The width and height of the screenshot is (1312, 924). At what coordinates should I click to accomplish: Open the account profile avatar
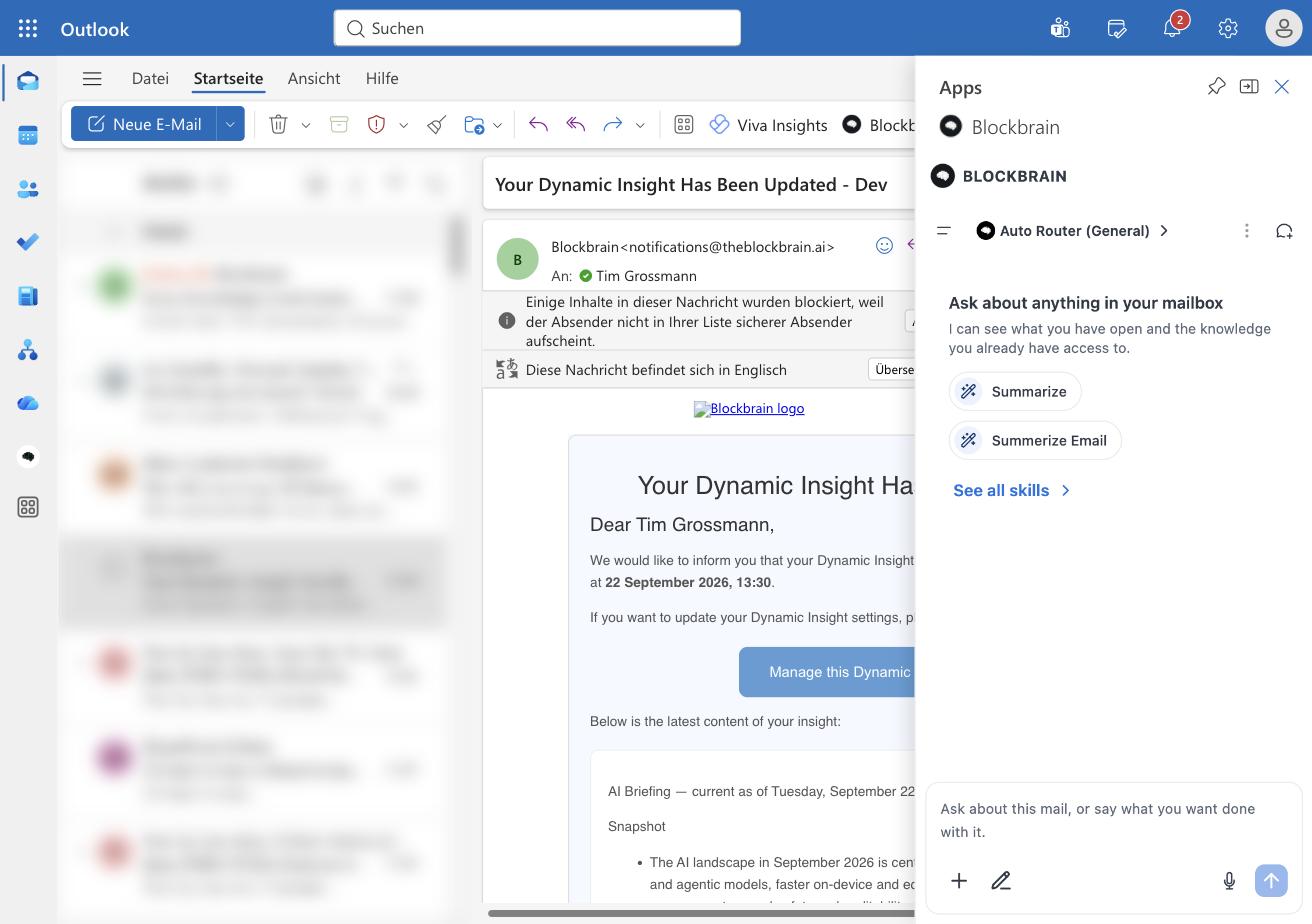click(1283, 28)
